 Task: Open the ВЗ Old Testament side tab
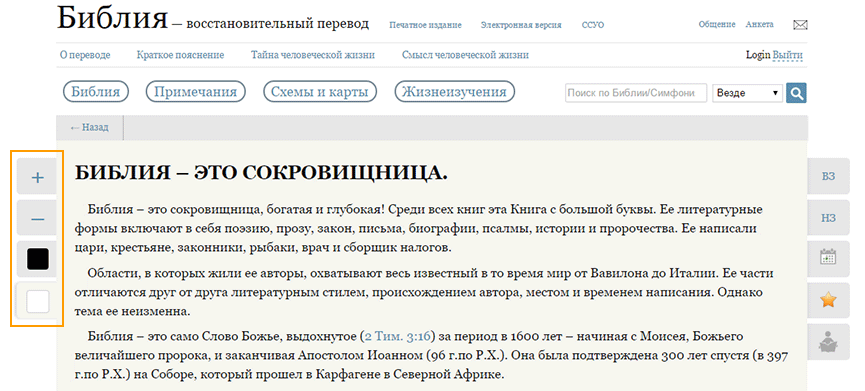pos(828,176)
